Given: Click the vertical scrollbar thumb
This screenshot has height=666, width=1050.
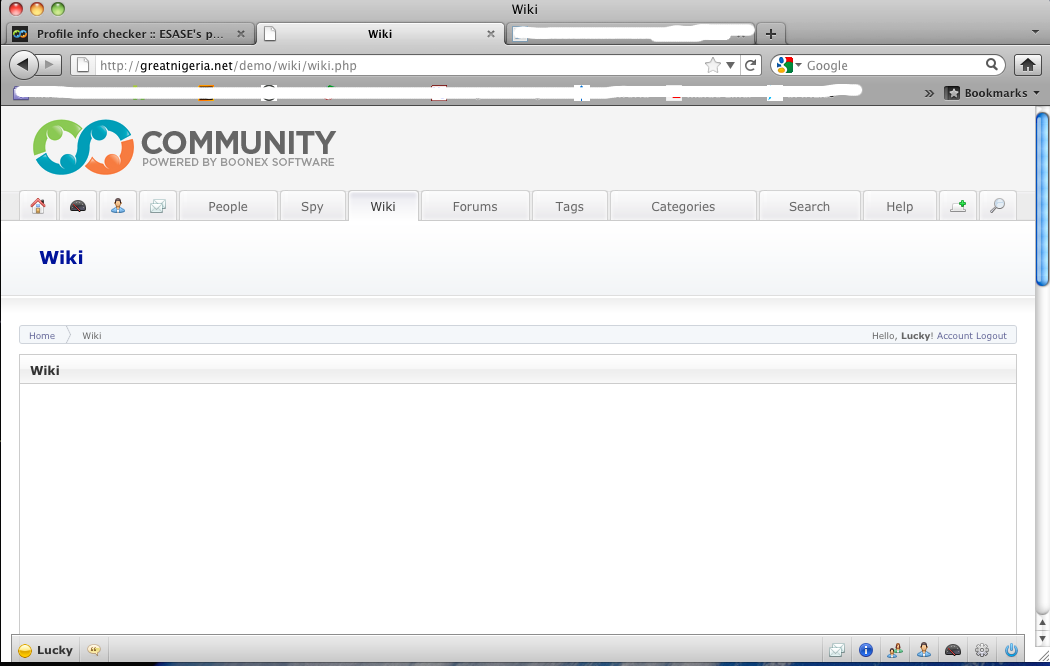Looking at the screenshot, I should click(x=1042, y=199).
